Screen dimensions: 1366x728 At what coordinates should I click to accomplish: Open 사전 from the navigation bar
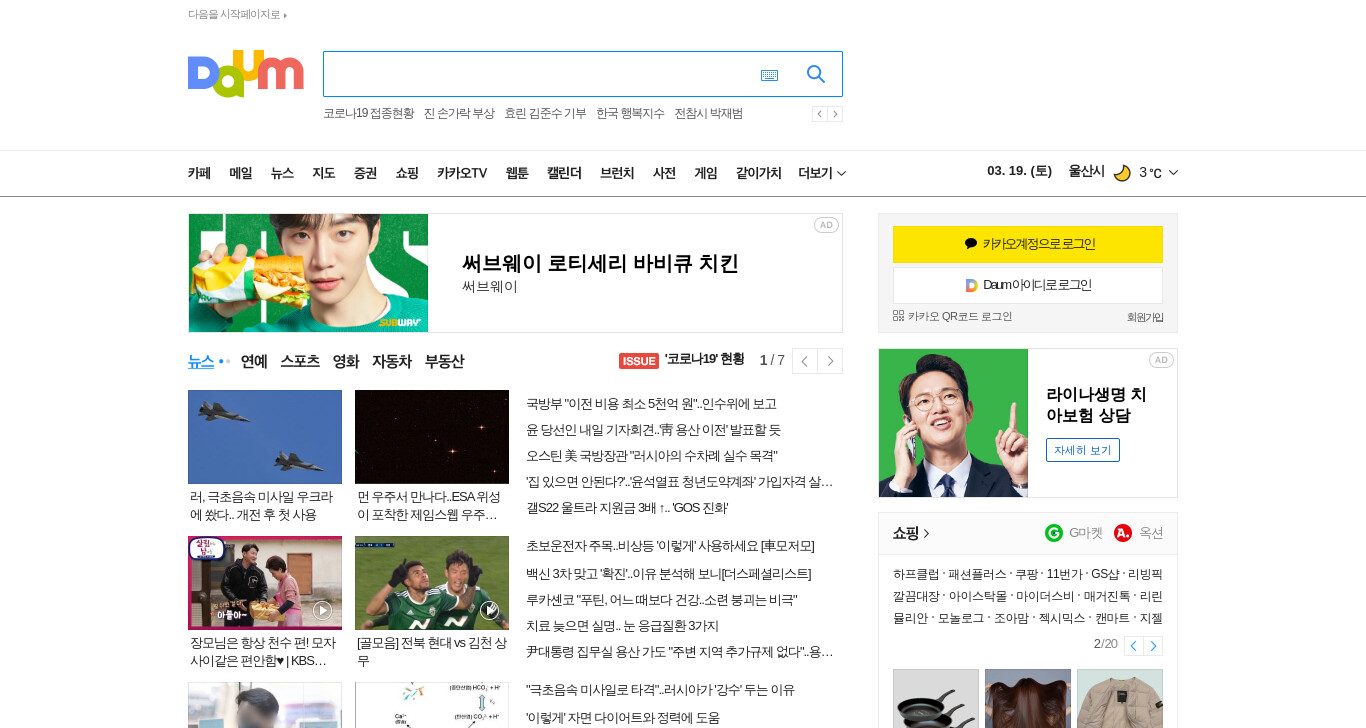click(x=664, y=173)
